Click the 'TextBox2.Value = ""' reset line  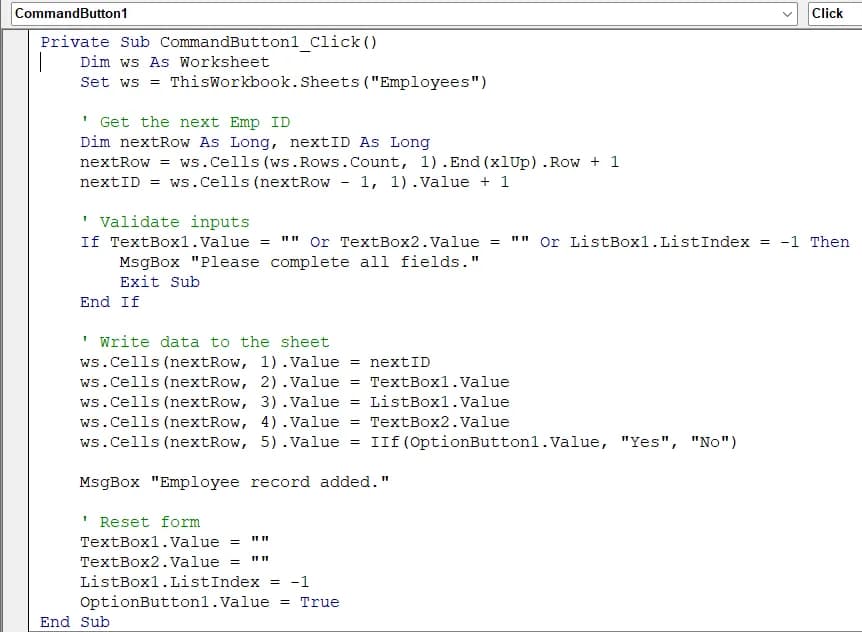click(174, 562)
